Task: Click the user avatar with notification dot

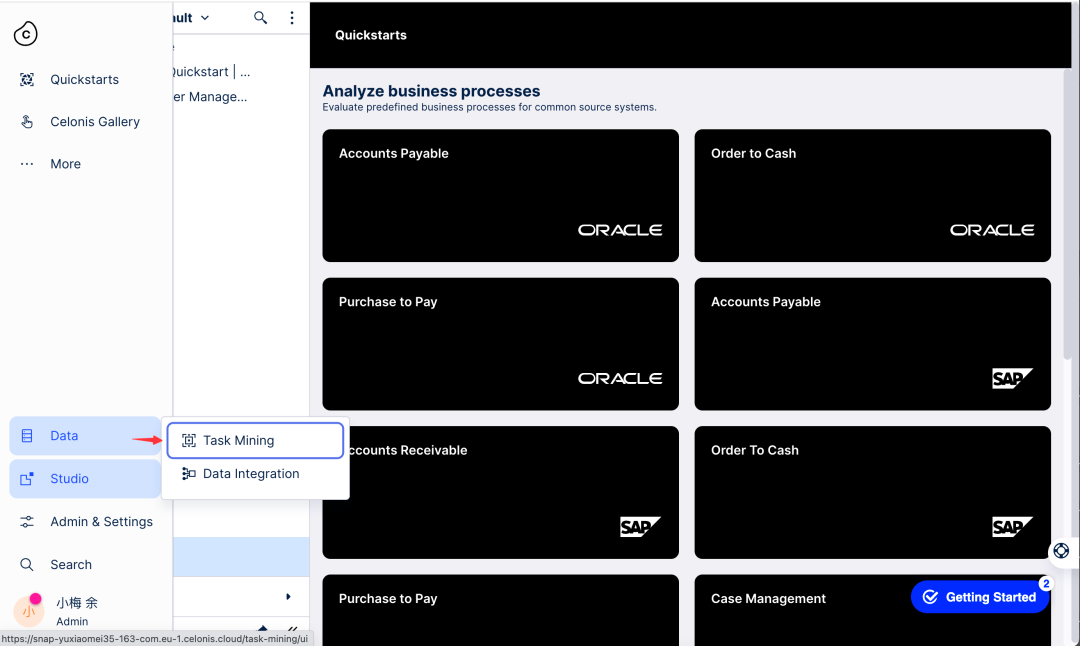Action: (28, 609)
